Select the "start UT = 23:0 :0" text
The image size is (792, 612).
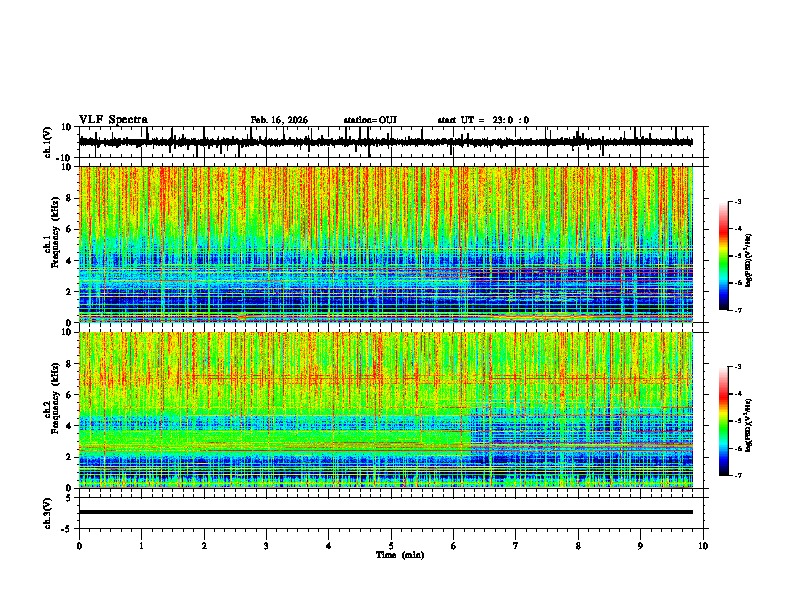483,120
